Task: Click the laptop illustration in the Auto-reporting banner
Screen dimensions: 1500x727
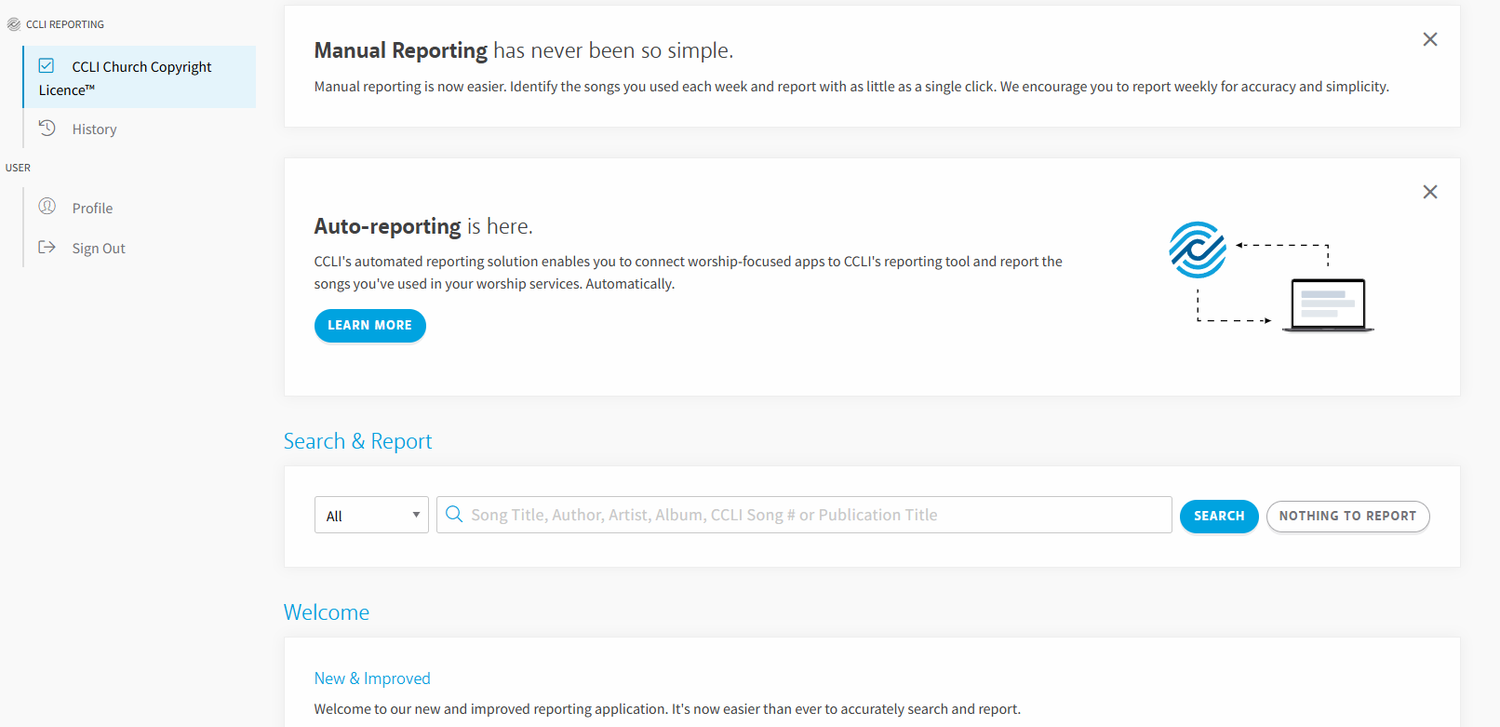Action: point(1327,303)
